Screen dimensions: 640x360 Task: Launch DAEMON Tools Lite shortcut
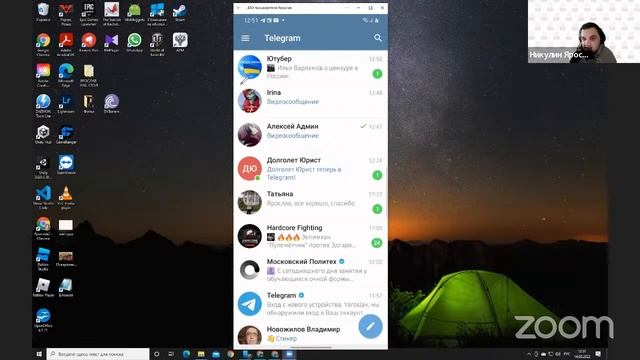[43, 106]
